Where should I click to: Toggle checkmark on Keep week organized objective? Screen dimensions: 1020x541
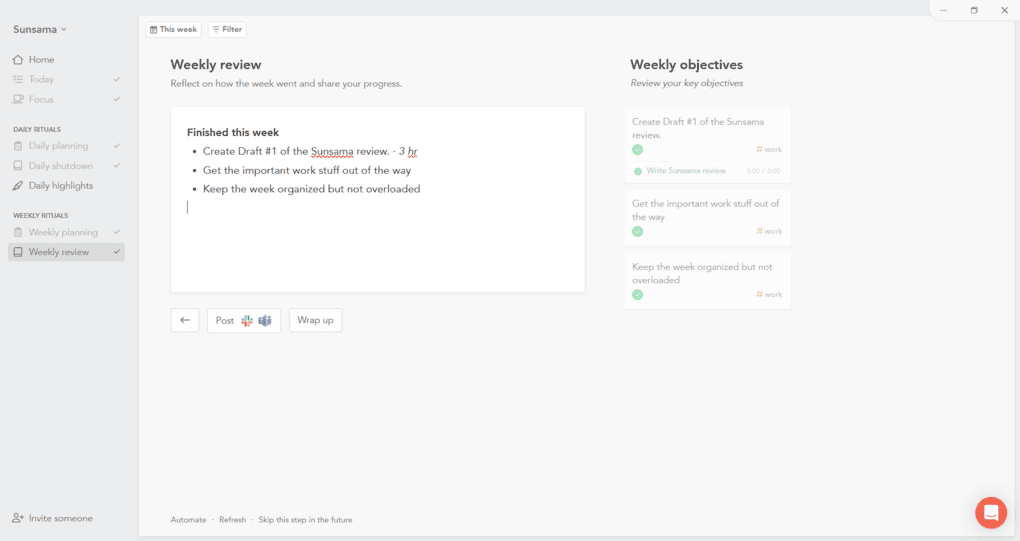click(637, 295)
